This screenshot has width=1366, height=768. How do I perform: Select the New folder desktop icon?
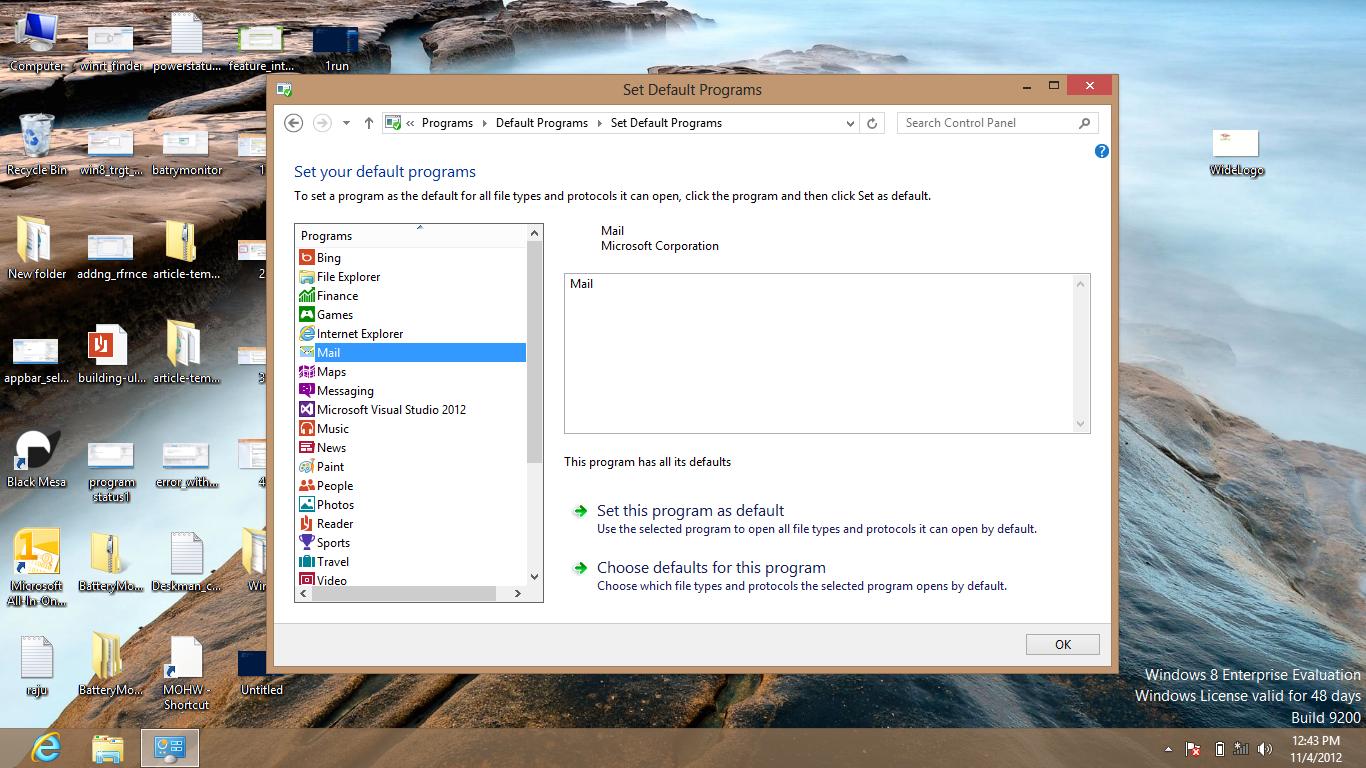37,248
